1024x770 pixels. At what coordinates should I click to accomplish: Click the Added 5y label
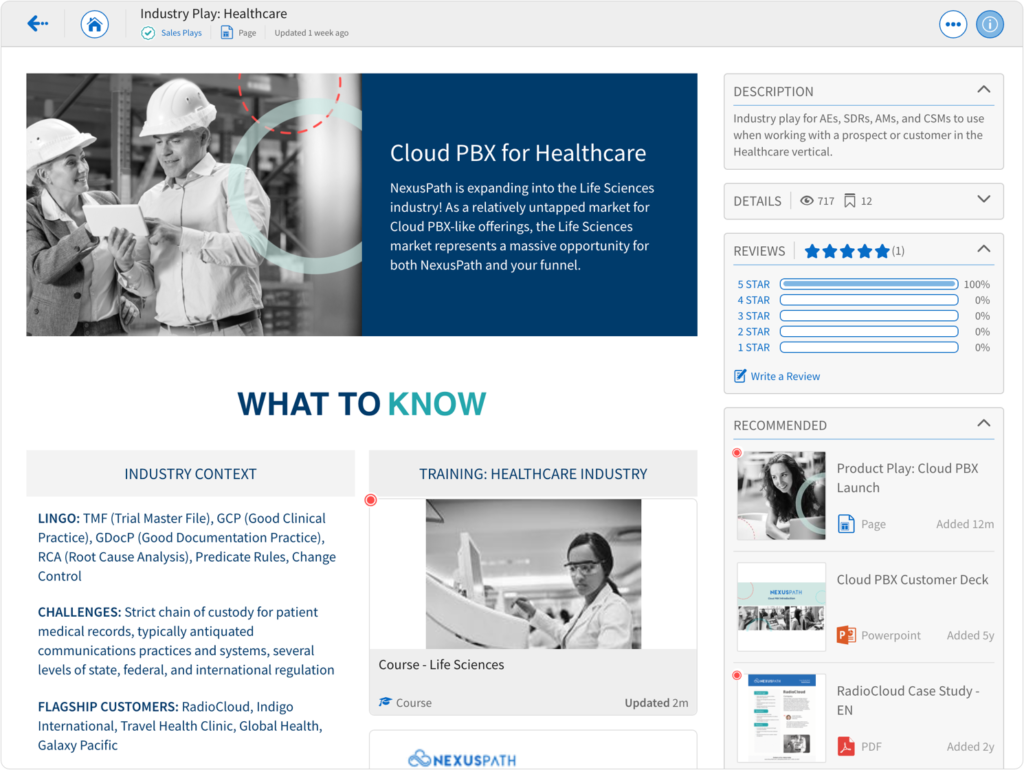970,635
